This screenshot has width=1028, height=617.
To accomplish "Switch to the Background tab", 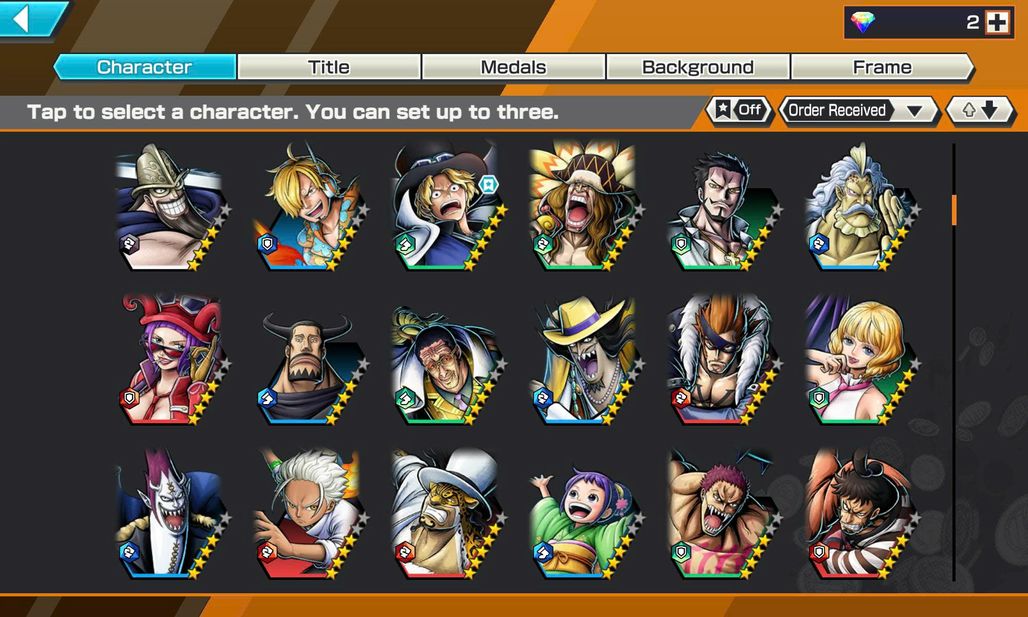I will [x=698, y=67].
